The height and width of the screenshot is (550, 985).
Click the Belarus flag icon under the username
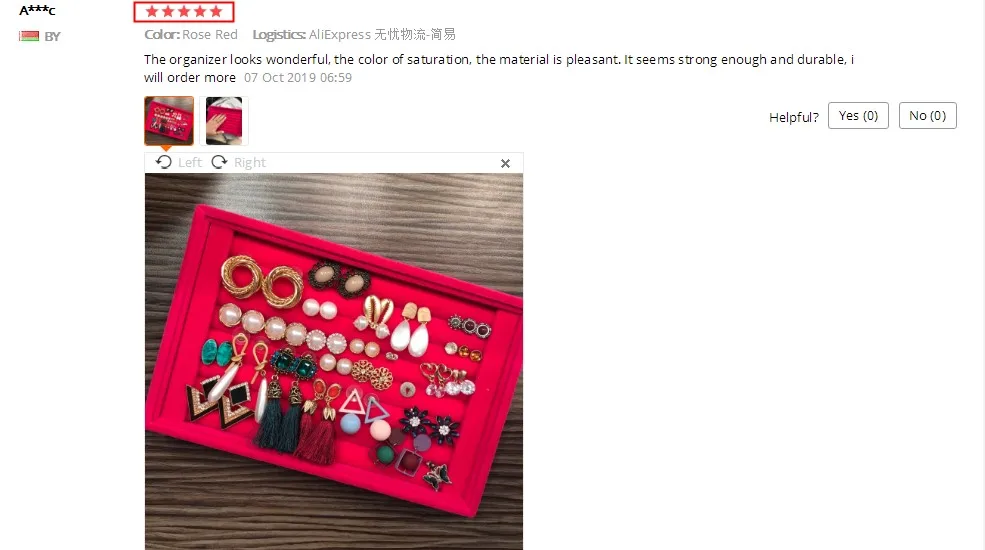tap(29, 36)
